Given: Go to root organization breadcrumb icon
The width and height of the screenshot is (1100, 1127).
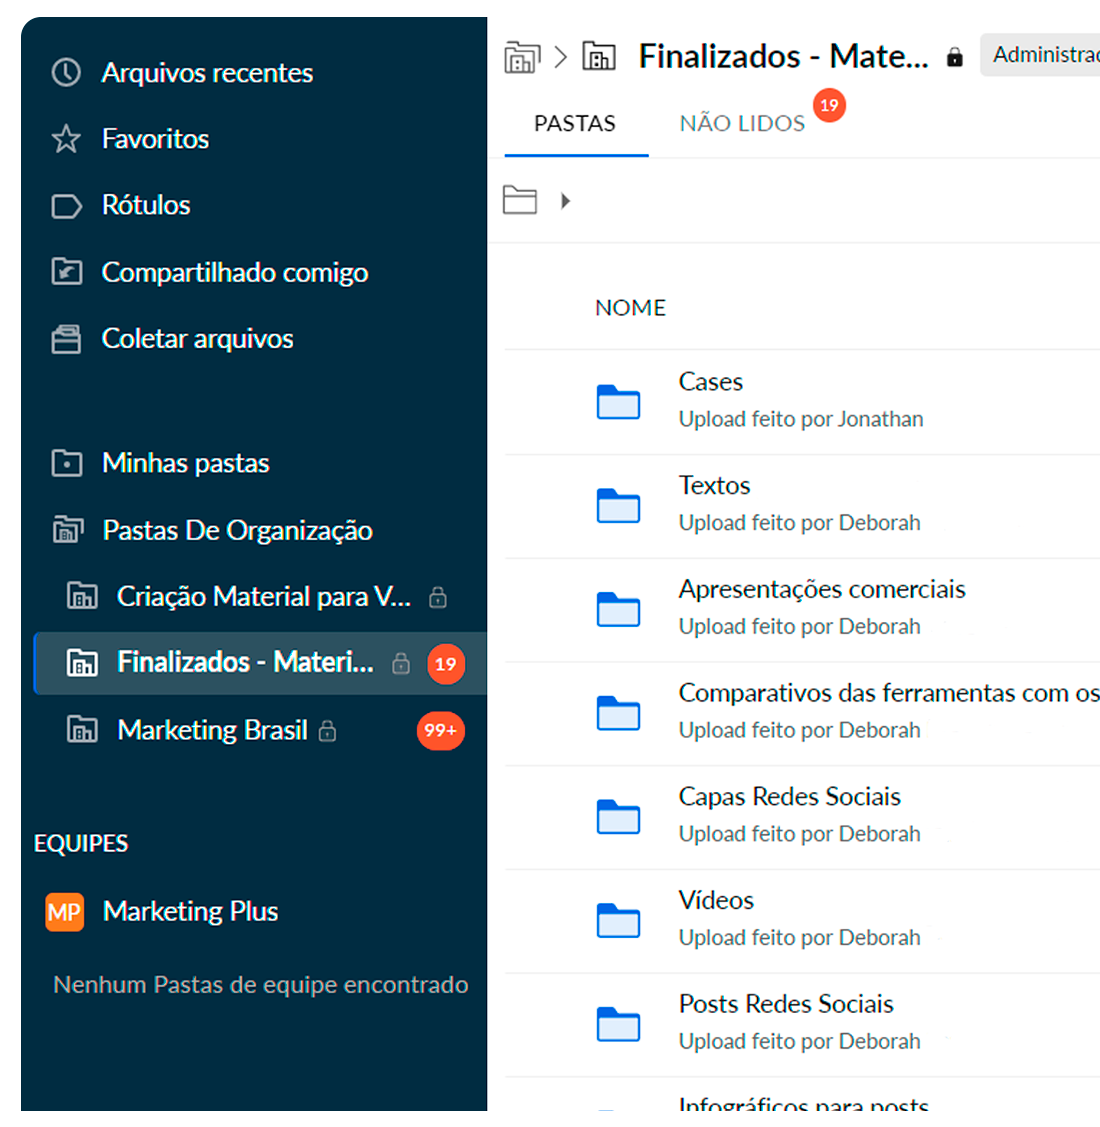Looking at the screenshot, I should click(521, 57).
